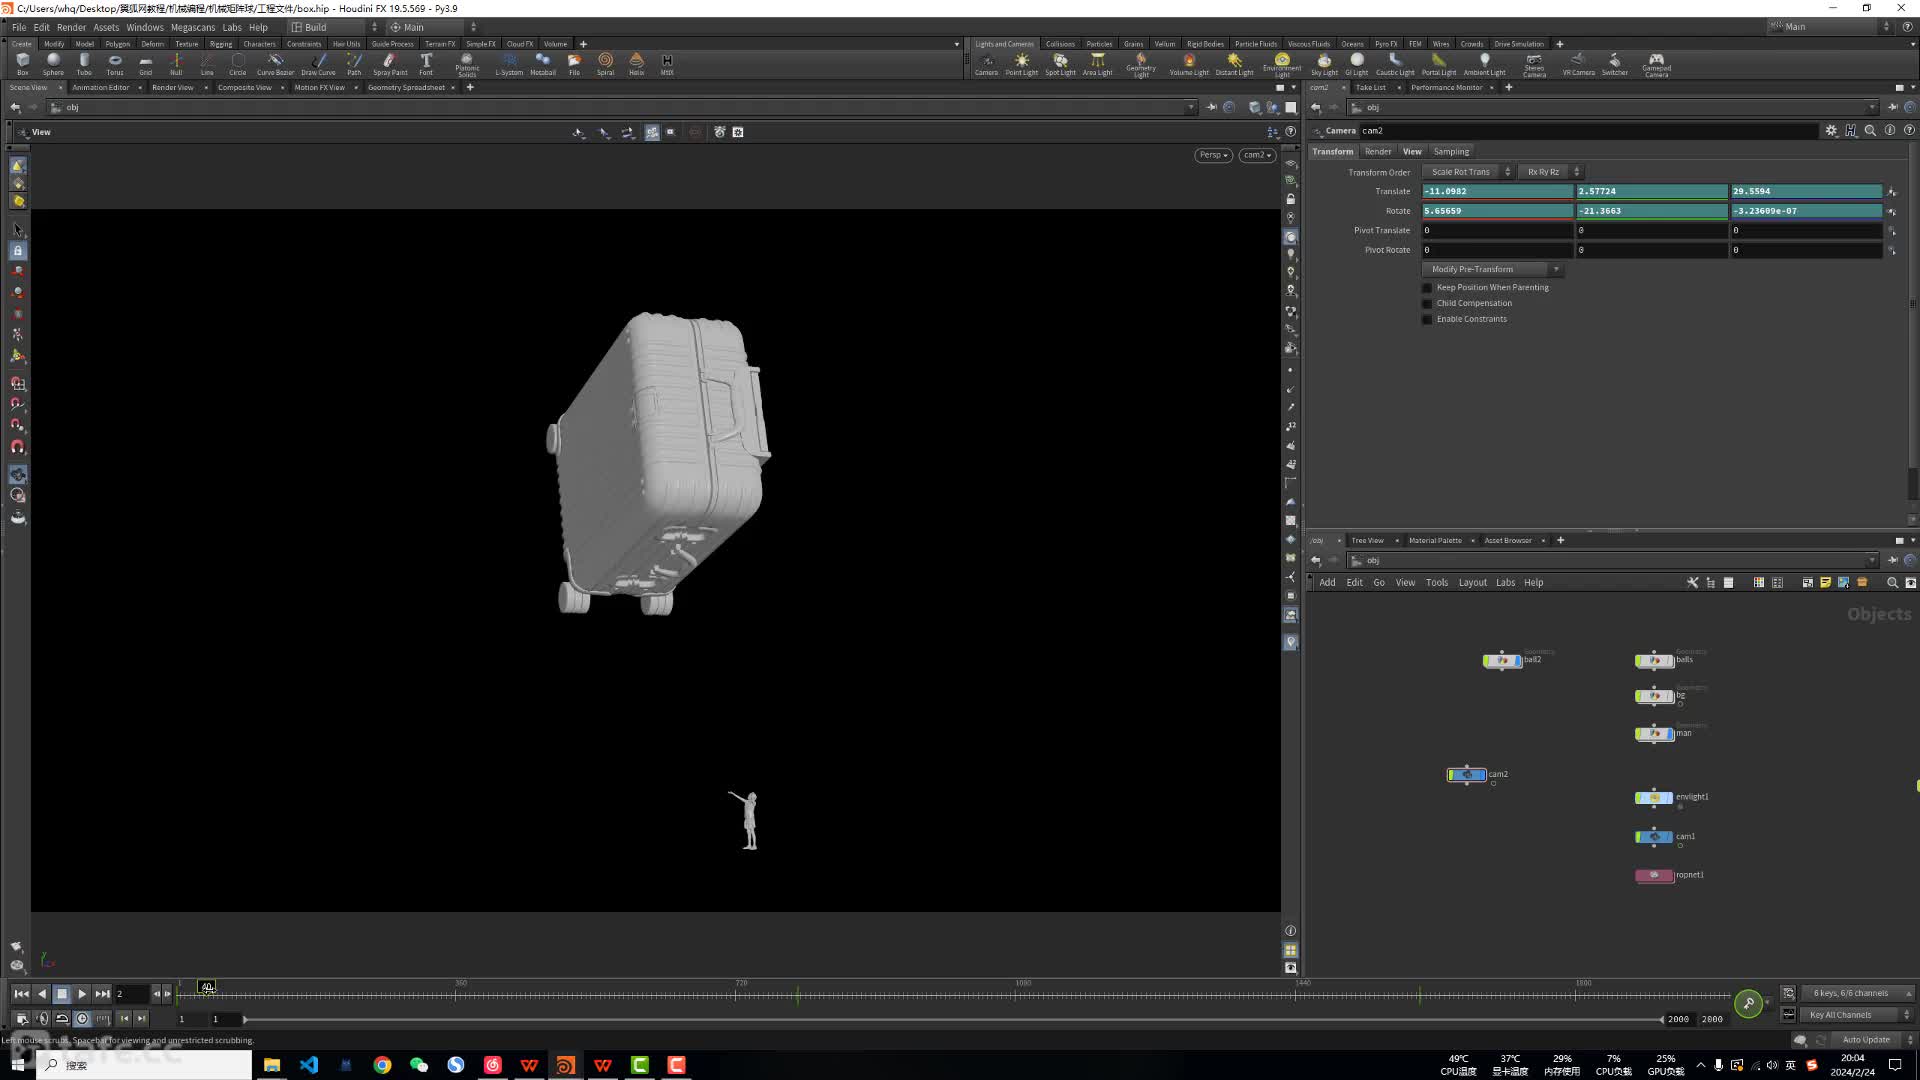Create a Point Light
1920x1080 pixels.
click(1021, 64)
